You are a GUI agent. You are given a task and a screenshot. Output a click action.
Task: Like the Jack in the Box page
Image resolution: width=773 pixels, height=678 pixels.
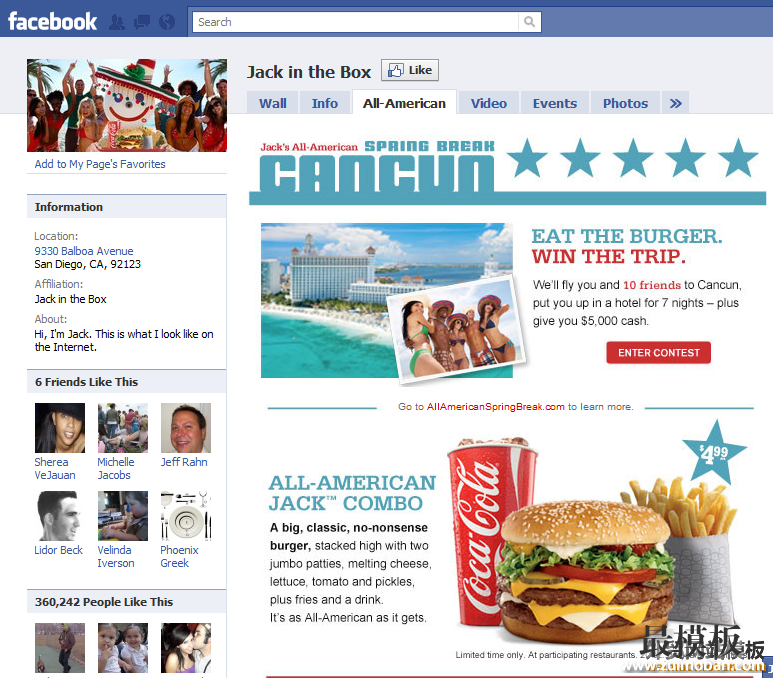pos(410,70)
